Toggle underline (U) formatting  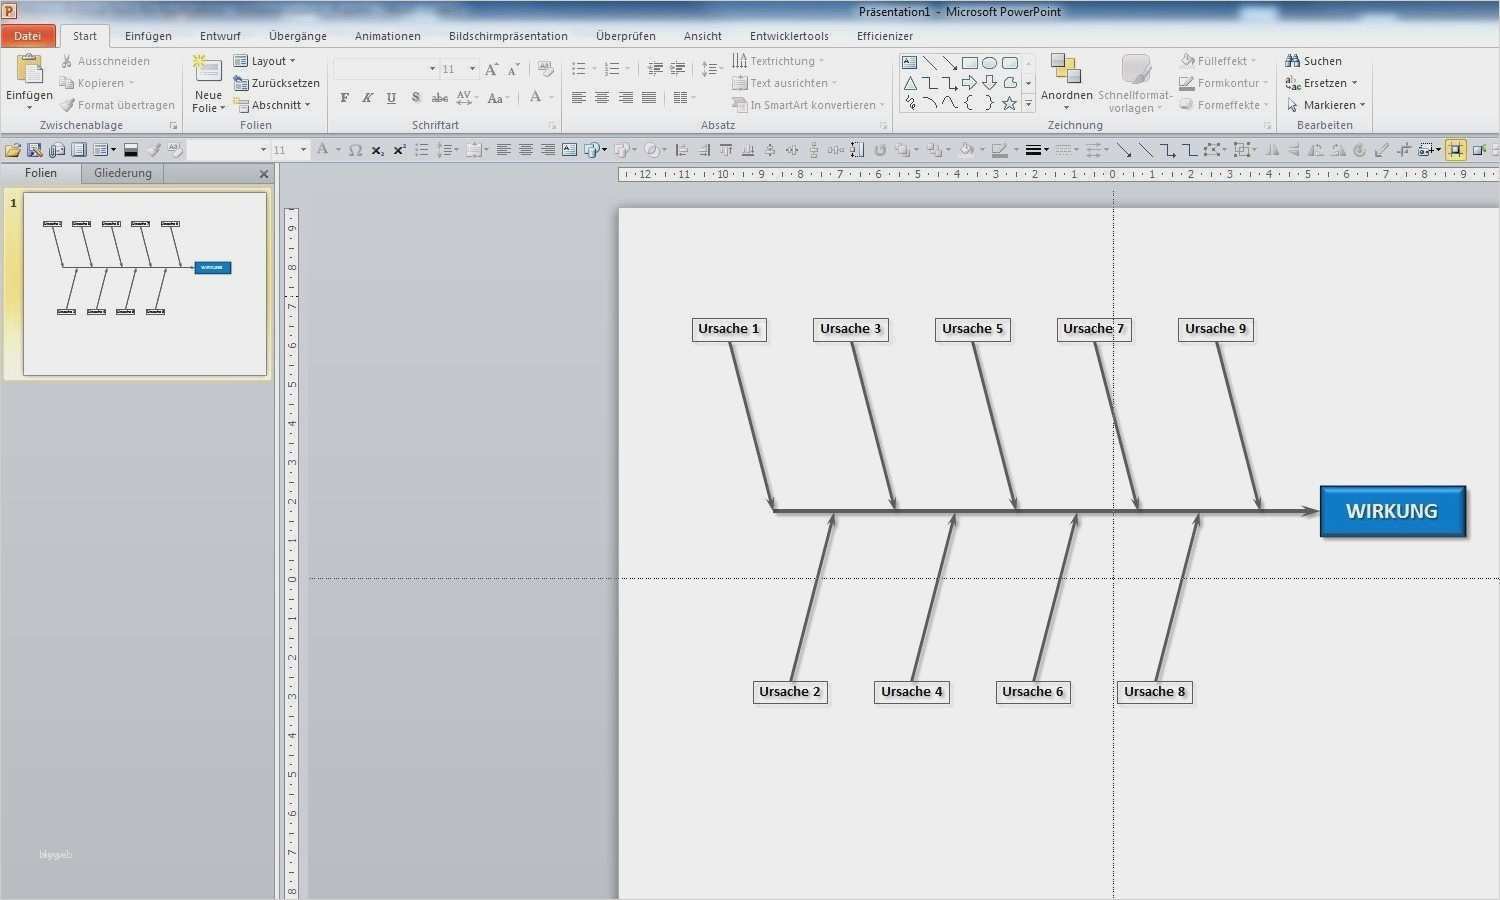(391, 98)
